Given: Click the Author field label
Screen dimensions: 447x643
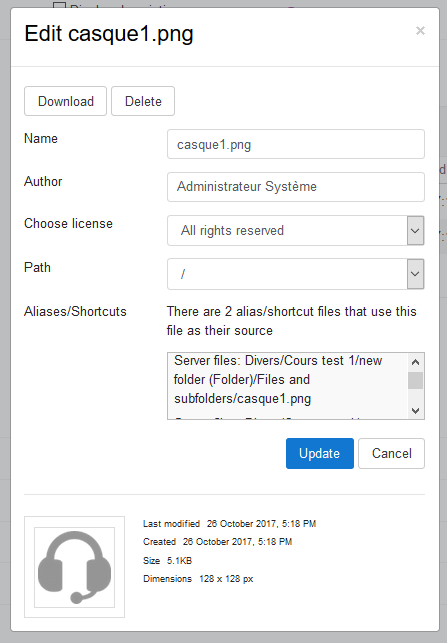Looking at the screenshot, I should 43,181.
